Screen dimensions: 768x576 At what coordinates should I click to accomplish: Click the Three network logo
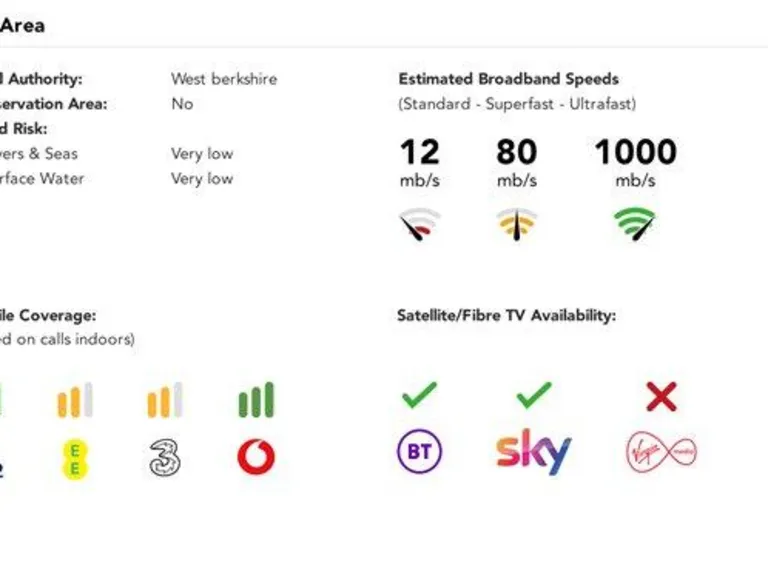[165, 457]
